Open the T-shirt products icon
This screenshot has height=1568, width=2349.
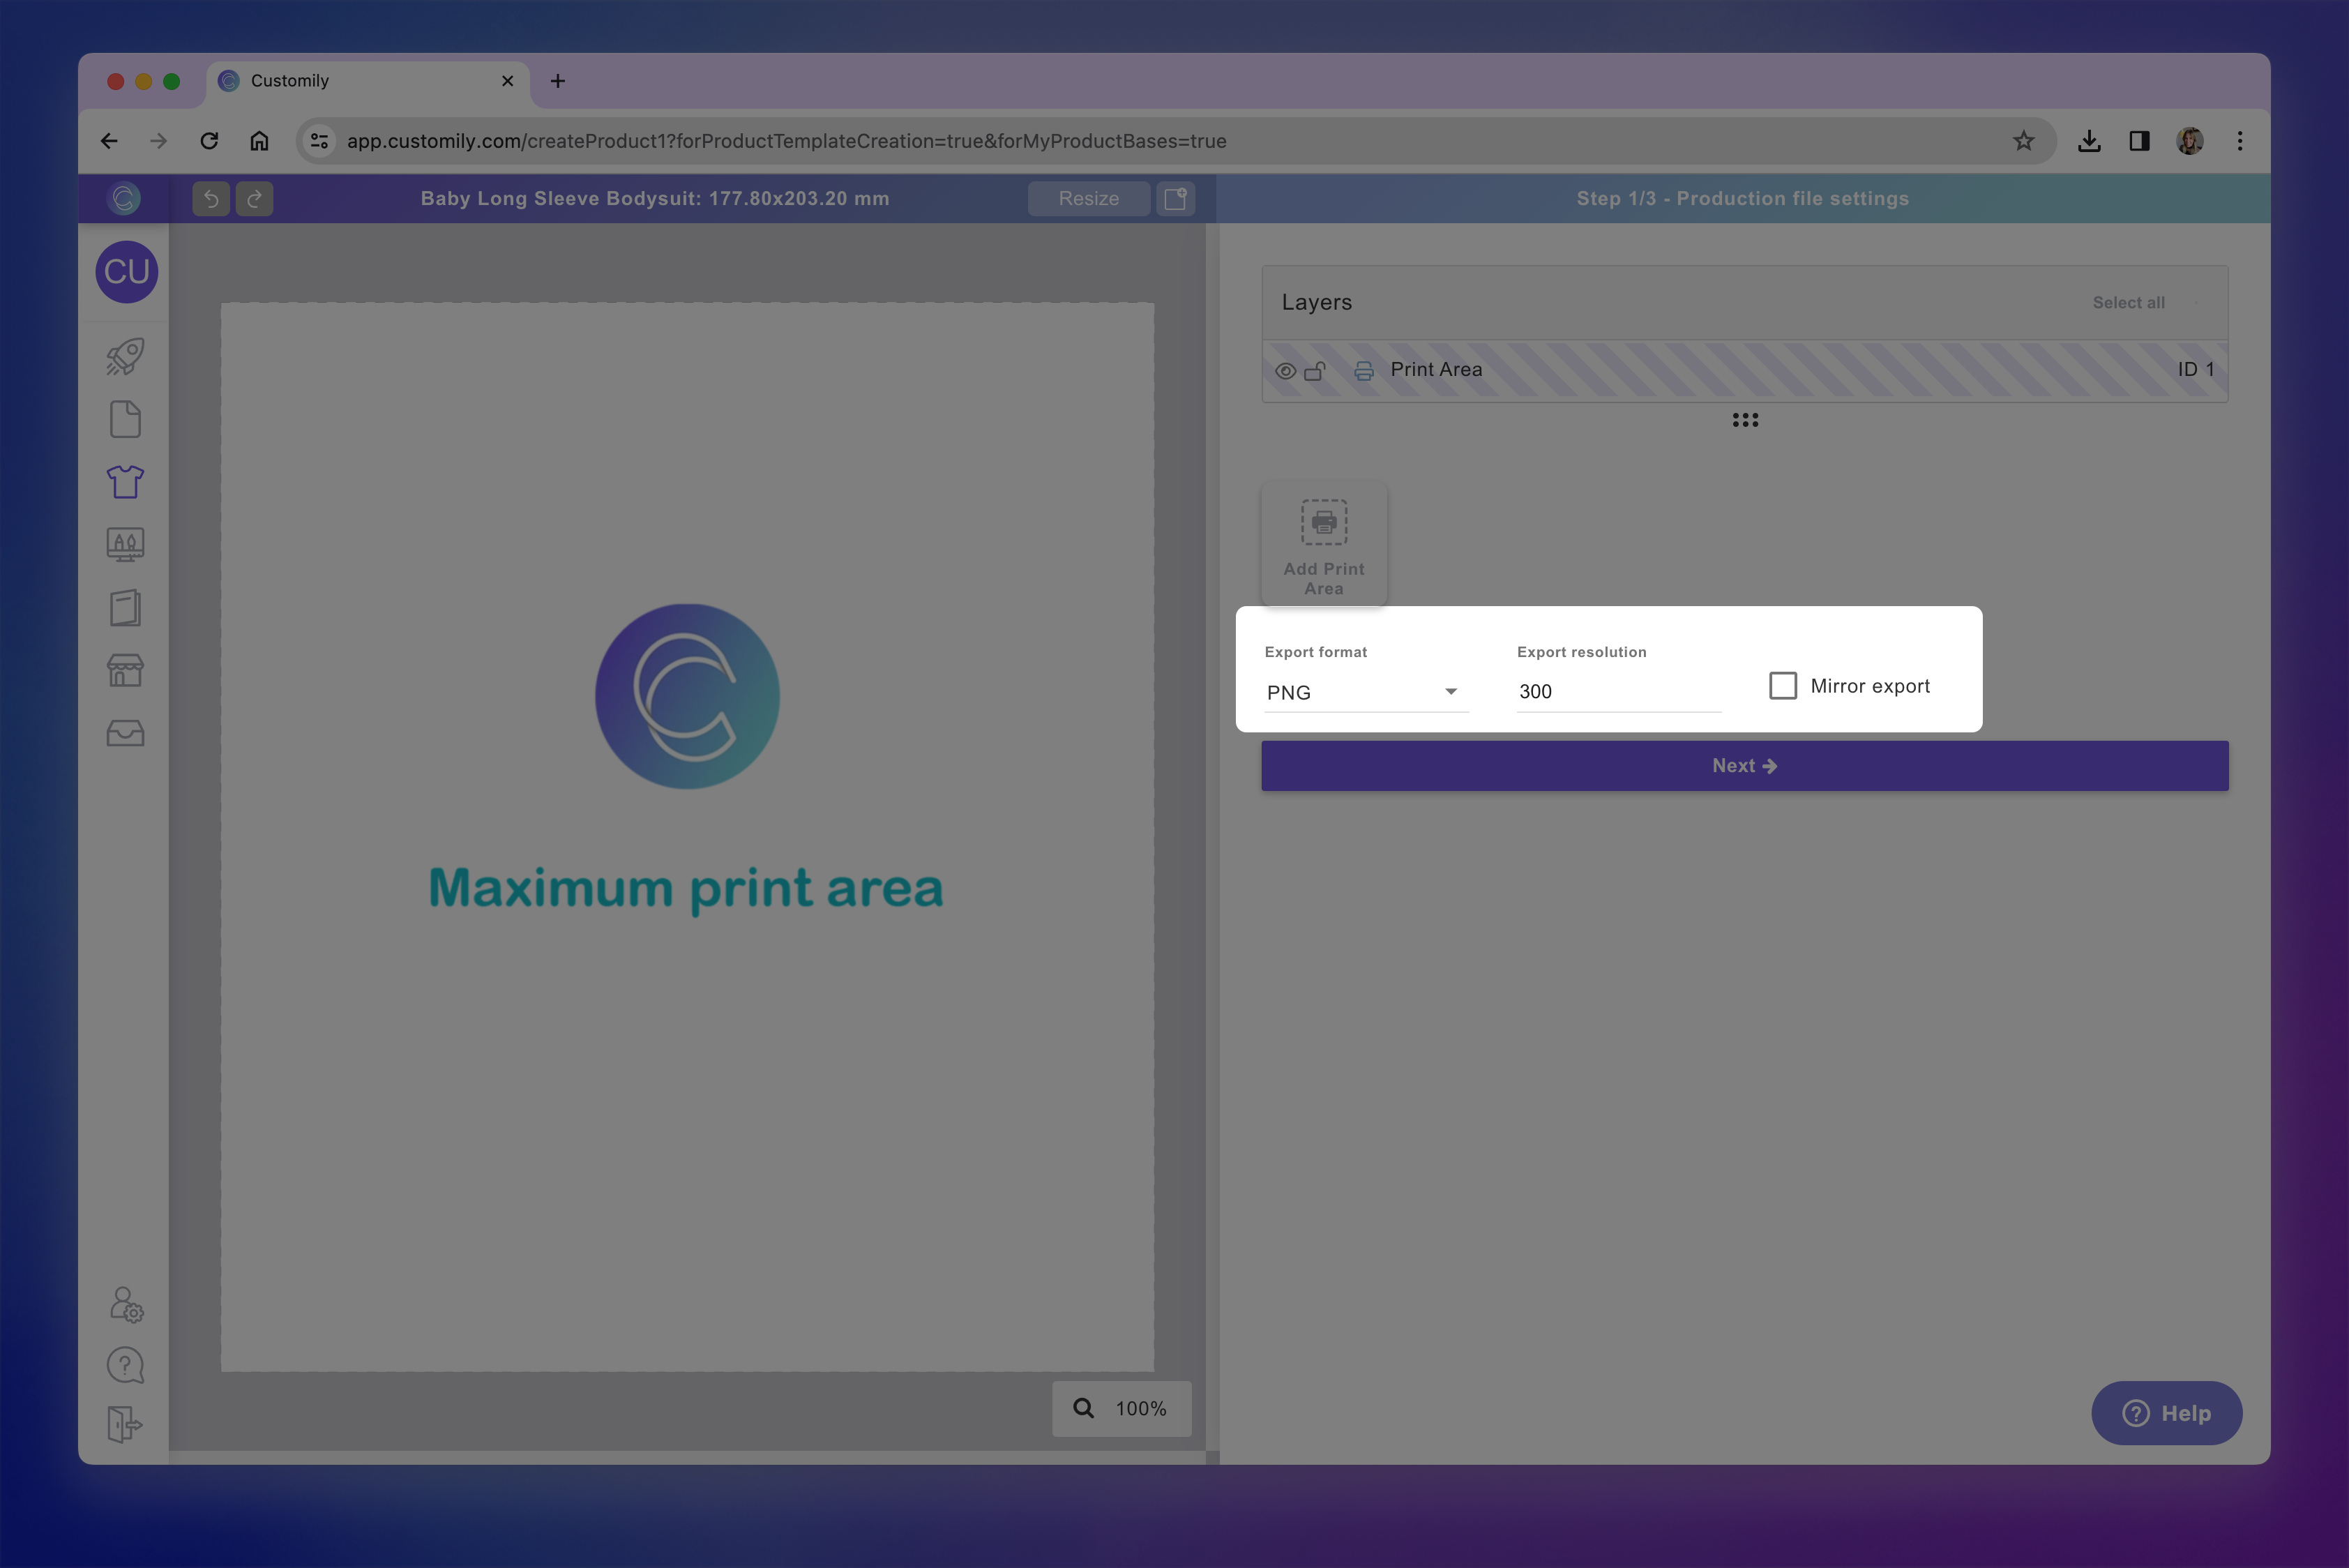pyautogui.click(x=125, y=482)
